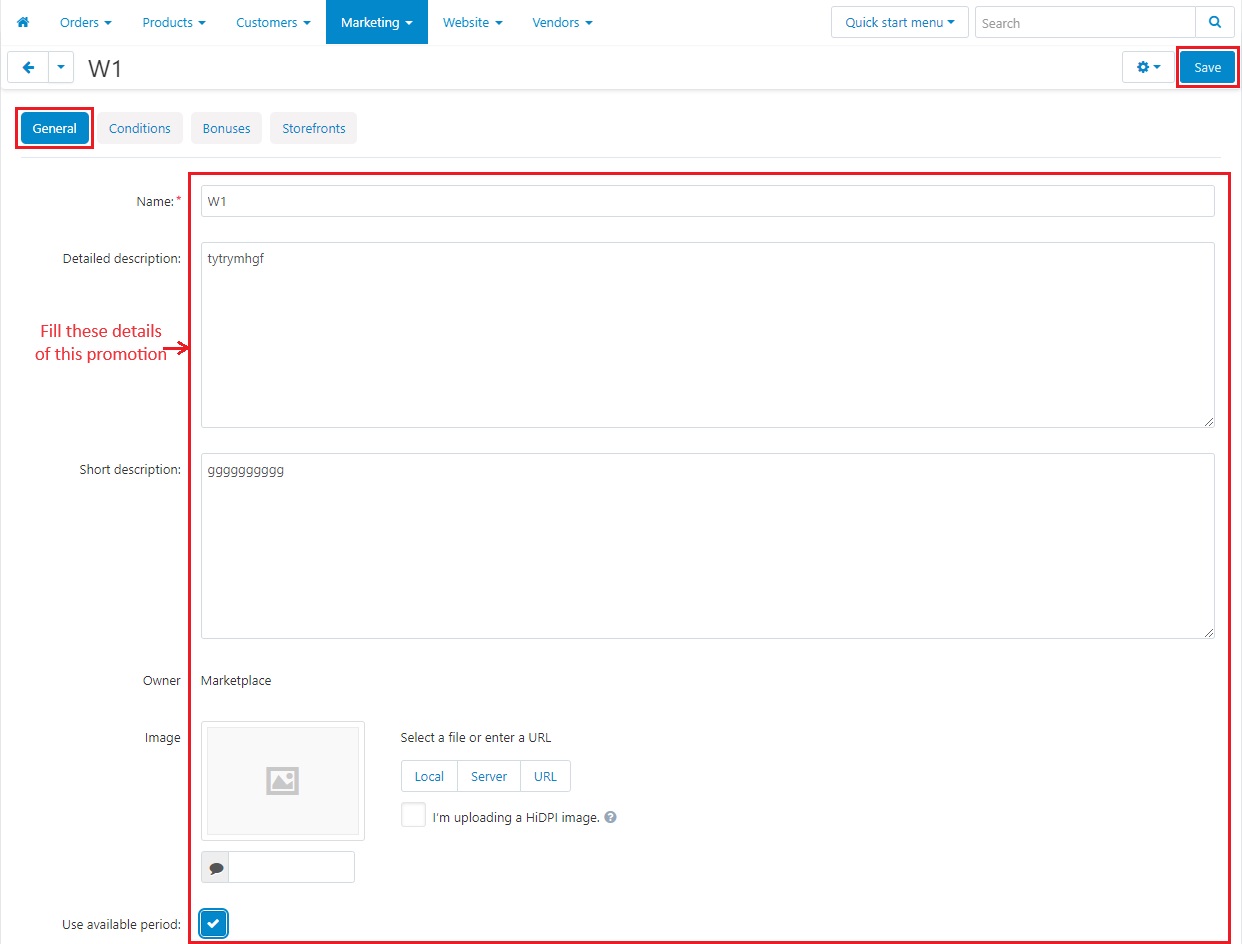Switch to the Conditions tab
The height and width of the screenshot is (944, 1242).
[140, 128]
